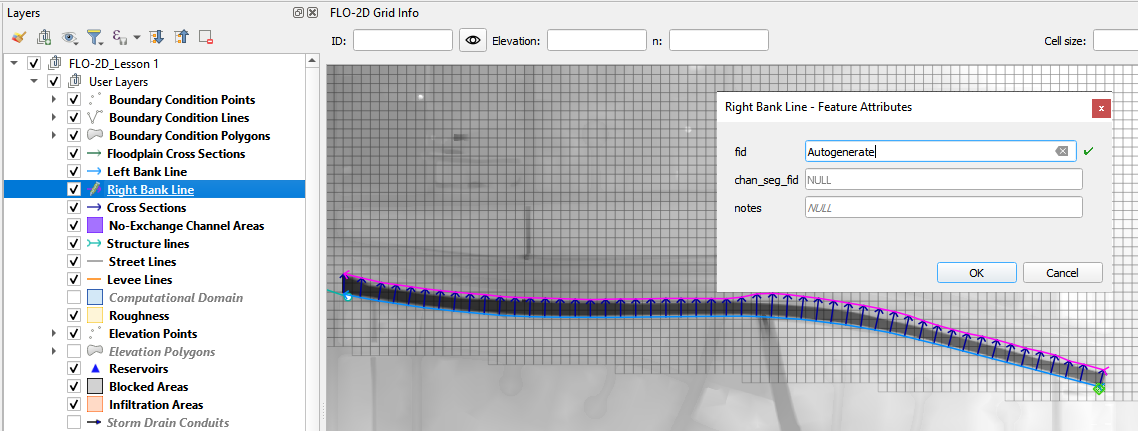Toggle the Reservoirs layer checkbox

pos(74,369)
